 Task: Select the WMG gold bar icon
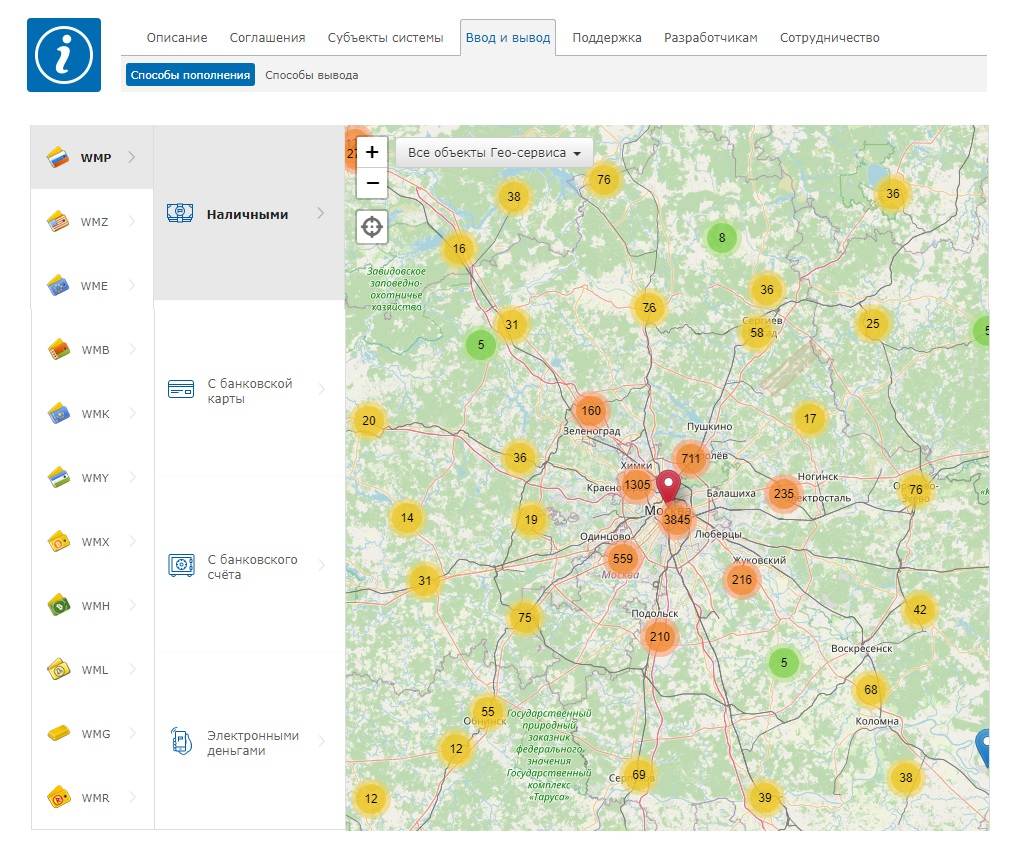tap(59, 734)
